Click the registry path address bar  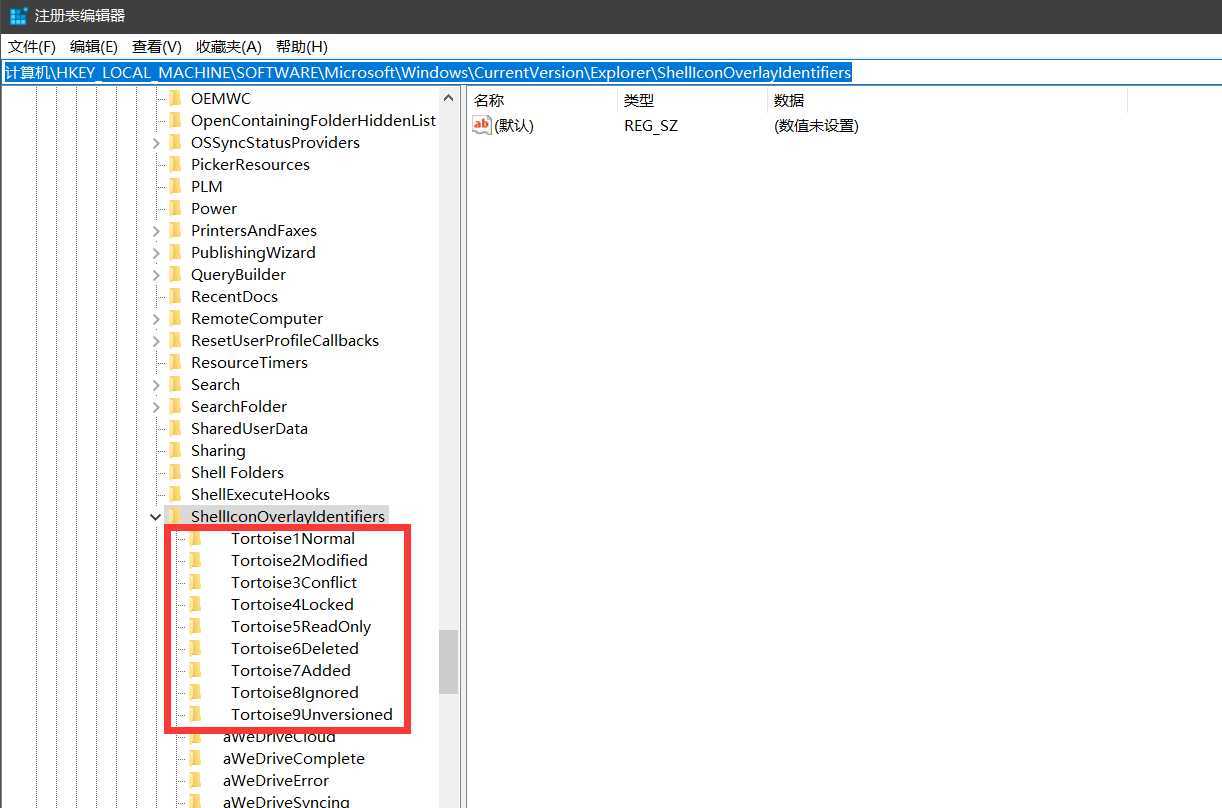point(611,73)
